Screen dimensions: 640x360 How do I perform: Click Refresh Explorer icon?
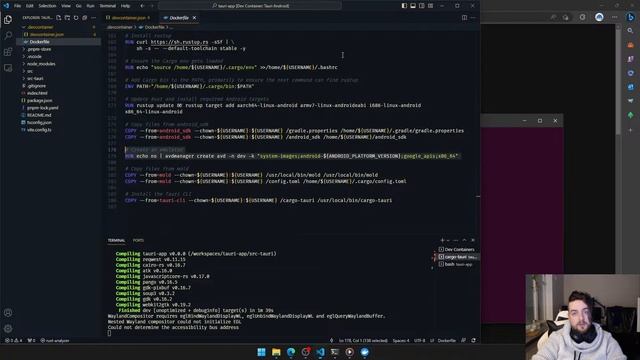(x=76, y=18)
